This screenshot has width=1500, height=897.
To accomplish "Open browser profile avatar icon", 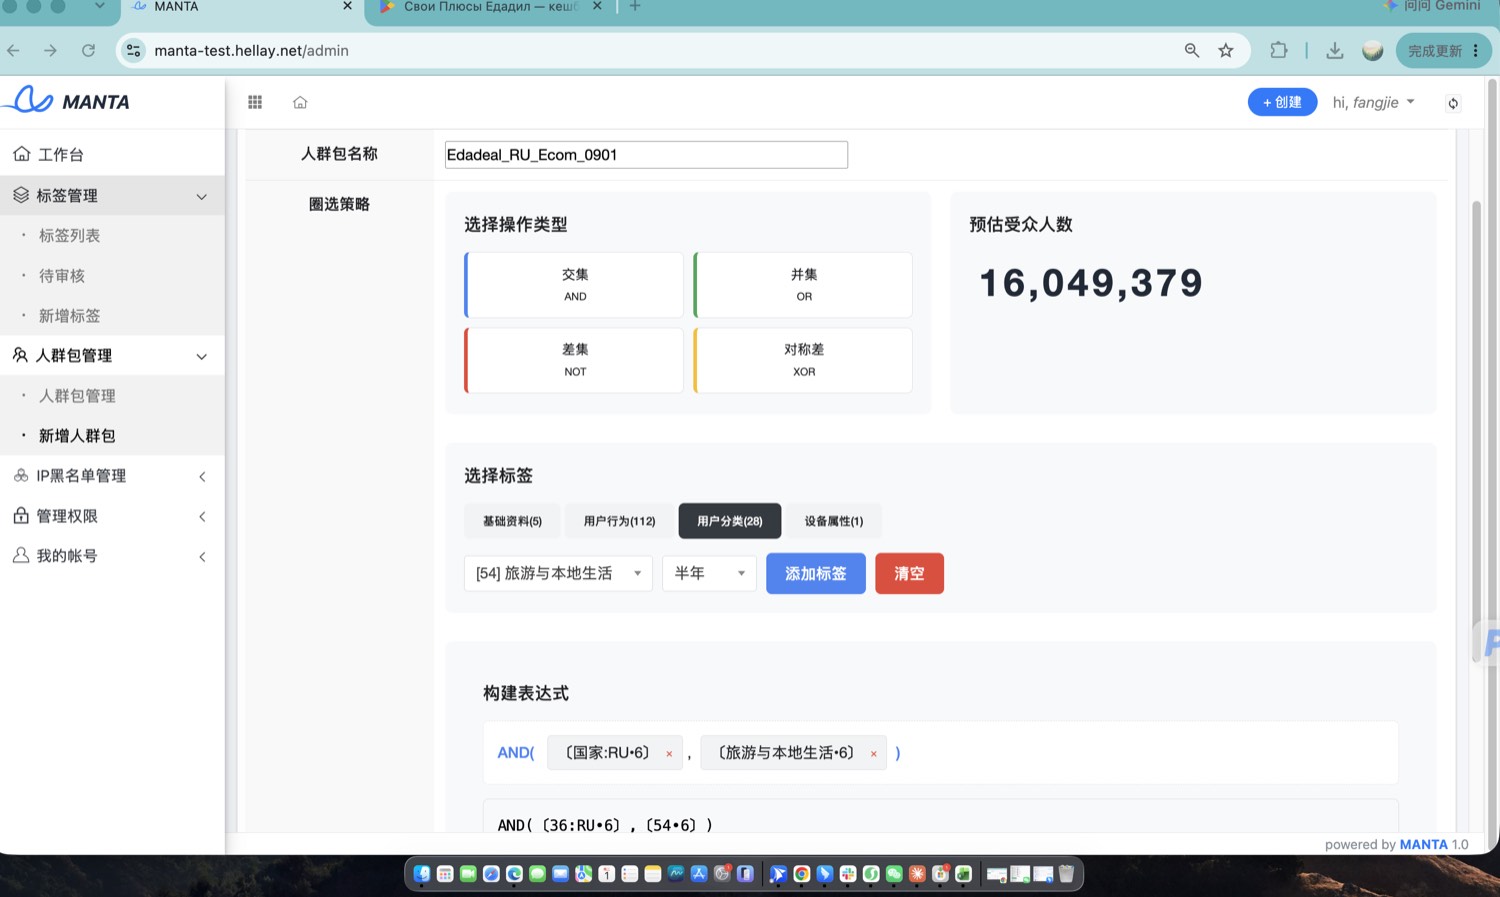I will (1373, 50).
